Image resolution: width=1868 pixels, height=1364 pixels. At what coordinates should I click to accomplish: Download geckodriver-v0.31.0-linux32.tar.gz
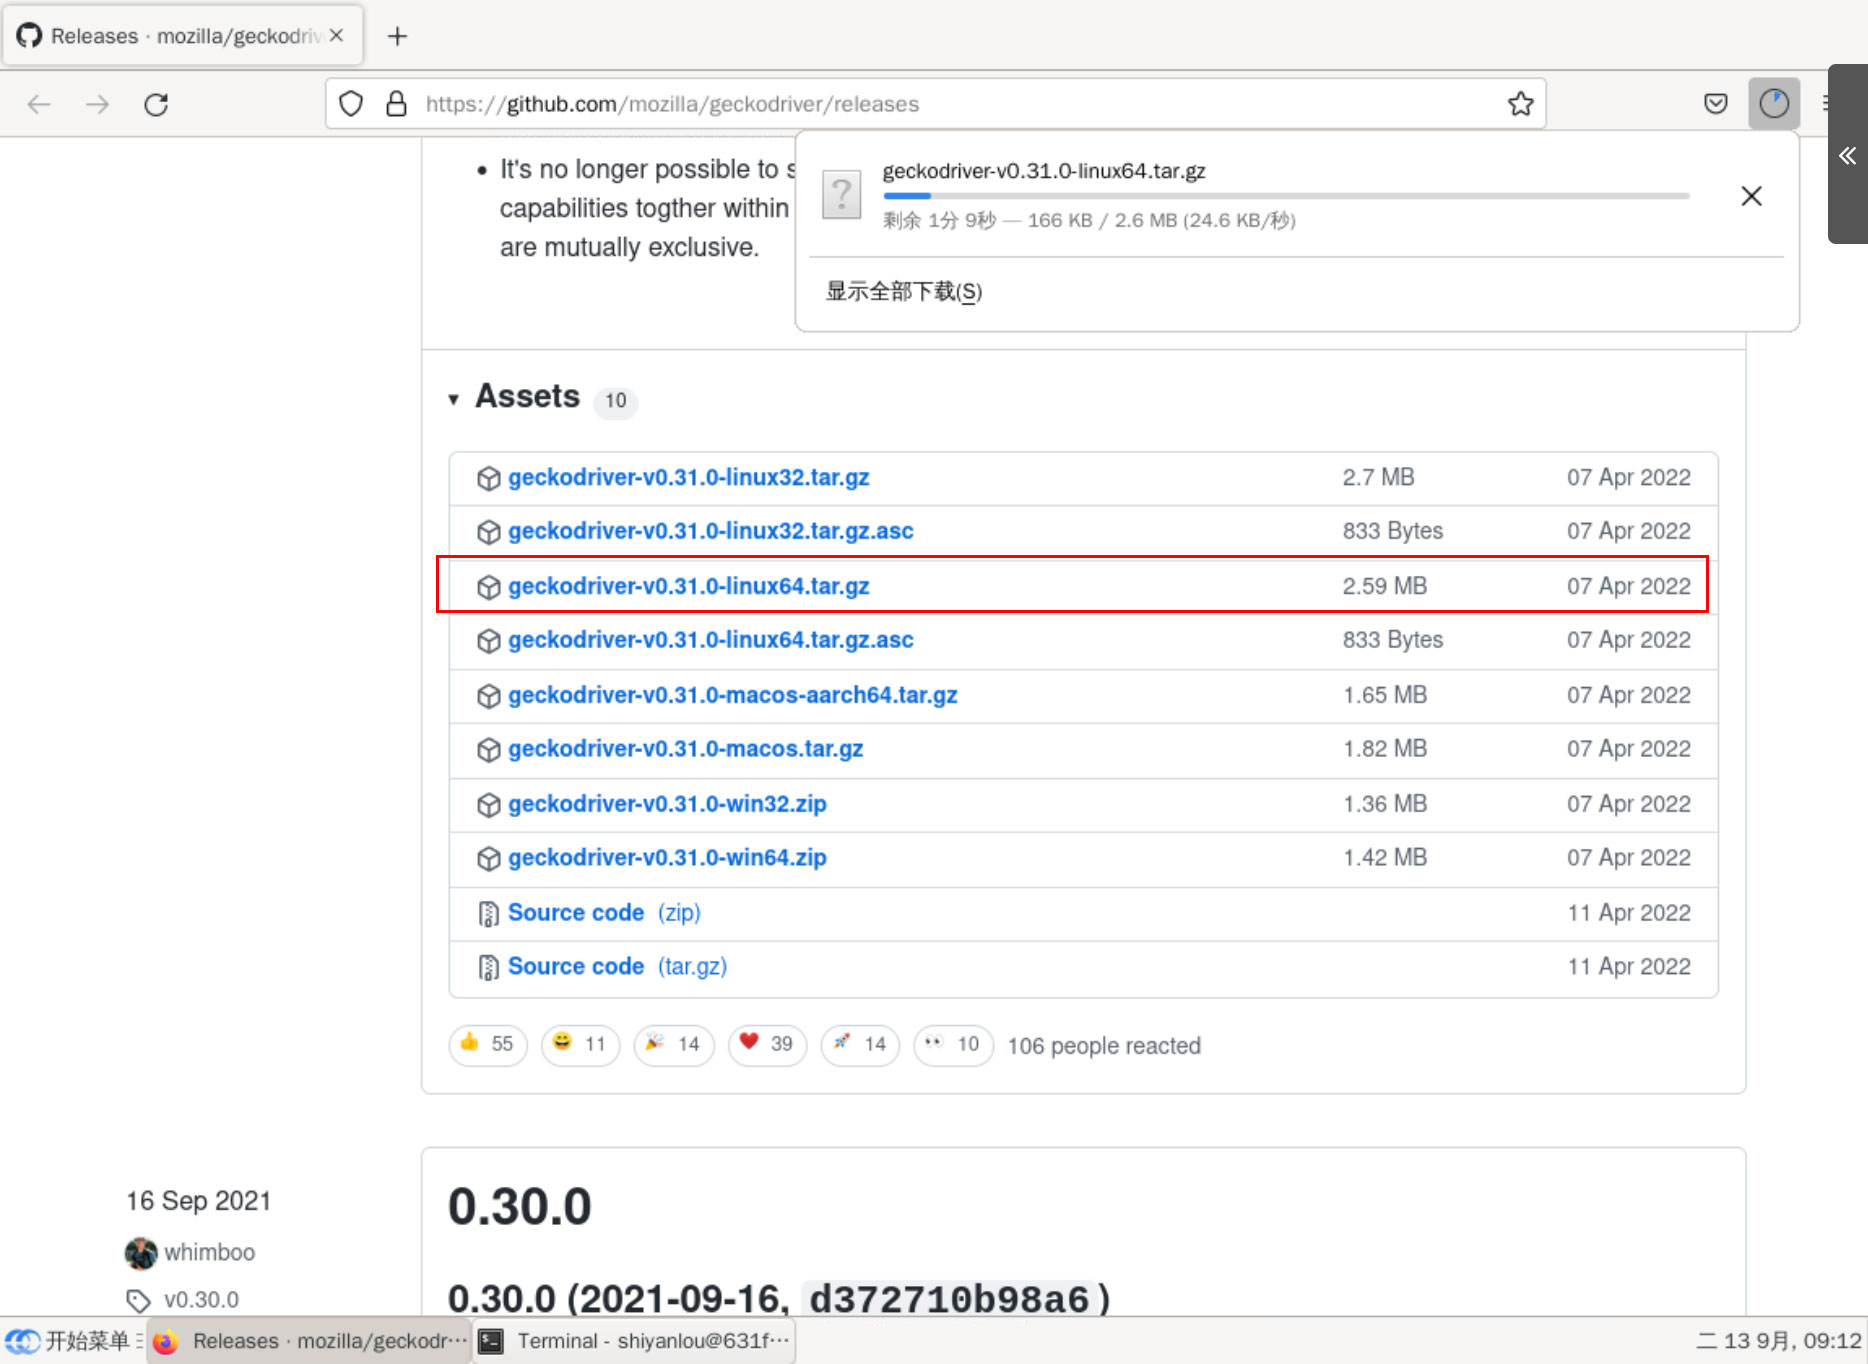pos(688,477)
